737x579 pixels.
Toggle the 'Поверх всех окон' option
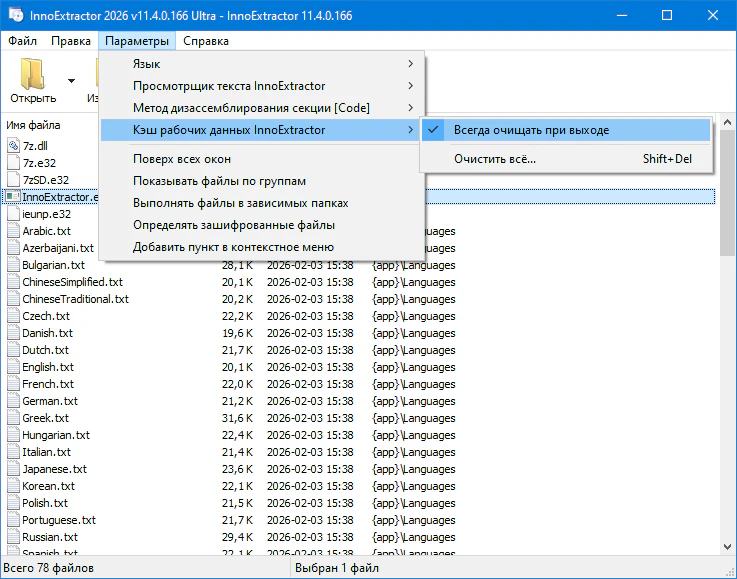[182, 158]
